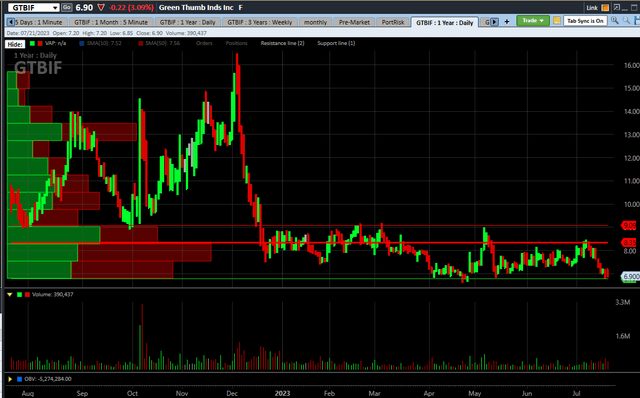Expand the OBV panel yellow triangle
This screenshot has width=640, height=398.
[10, 379]
